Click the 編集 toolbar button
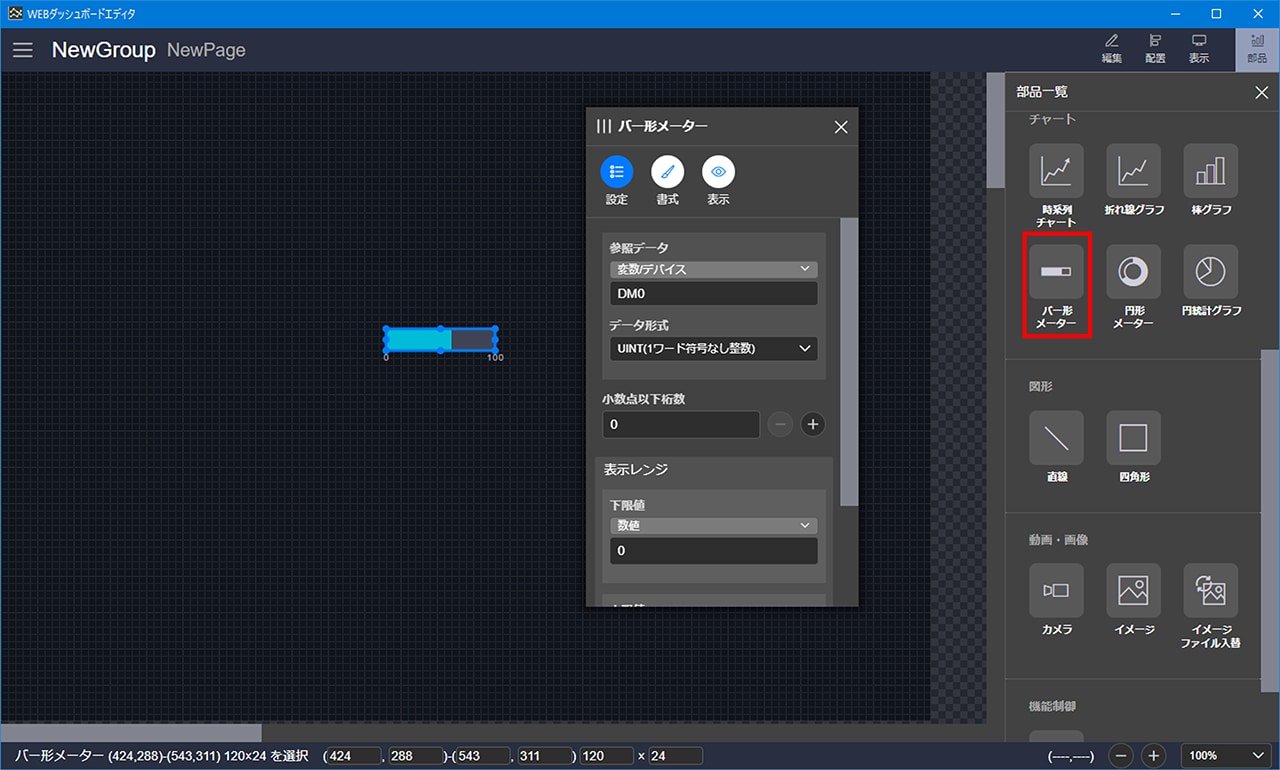This screenshot has width=1280, height=770. tap(1111, 48)
